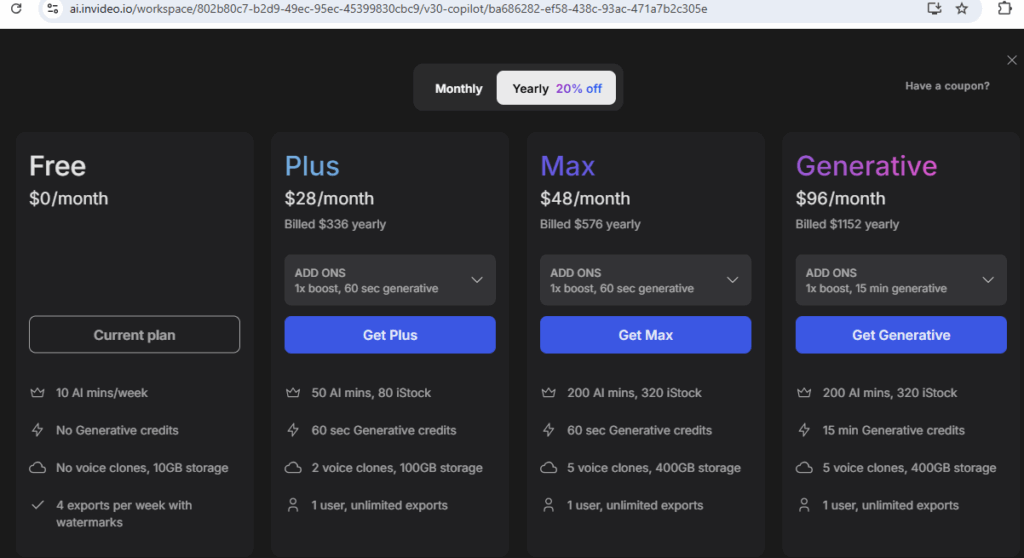Close the pricing dialog with the X
The width and height of the screenshot is (1024, 558).
(1012, 60)
